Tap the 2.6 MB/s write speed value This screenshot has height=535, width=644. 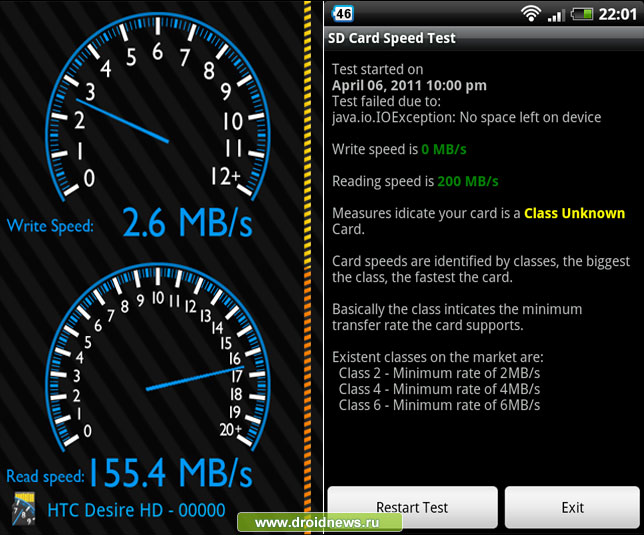pyautogui.click(x=187, y=223)
